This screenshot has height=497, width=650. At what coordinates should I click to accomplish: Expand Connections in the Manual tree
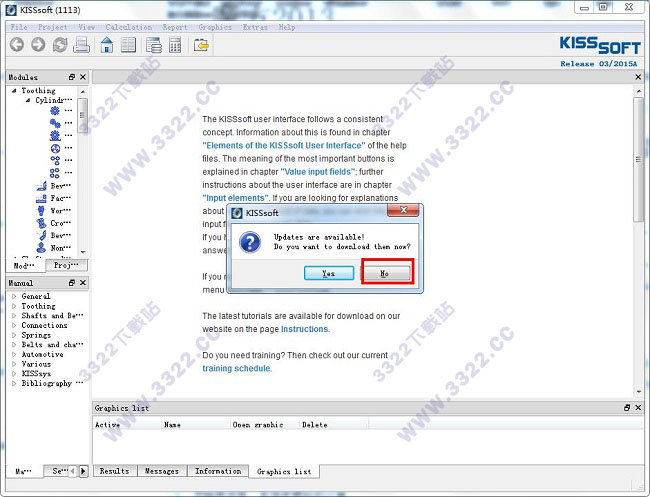point(14,325)
